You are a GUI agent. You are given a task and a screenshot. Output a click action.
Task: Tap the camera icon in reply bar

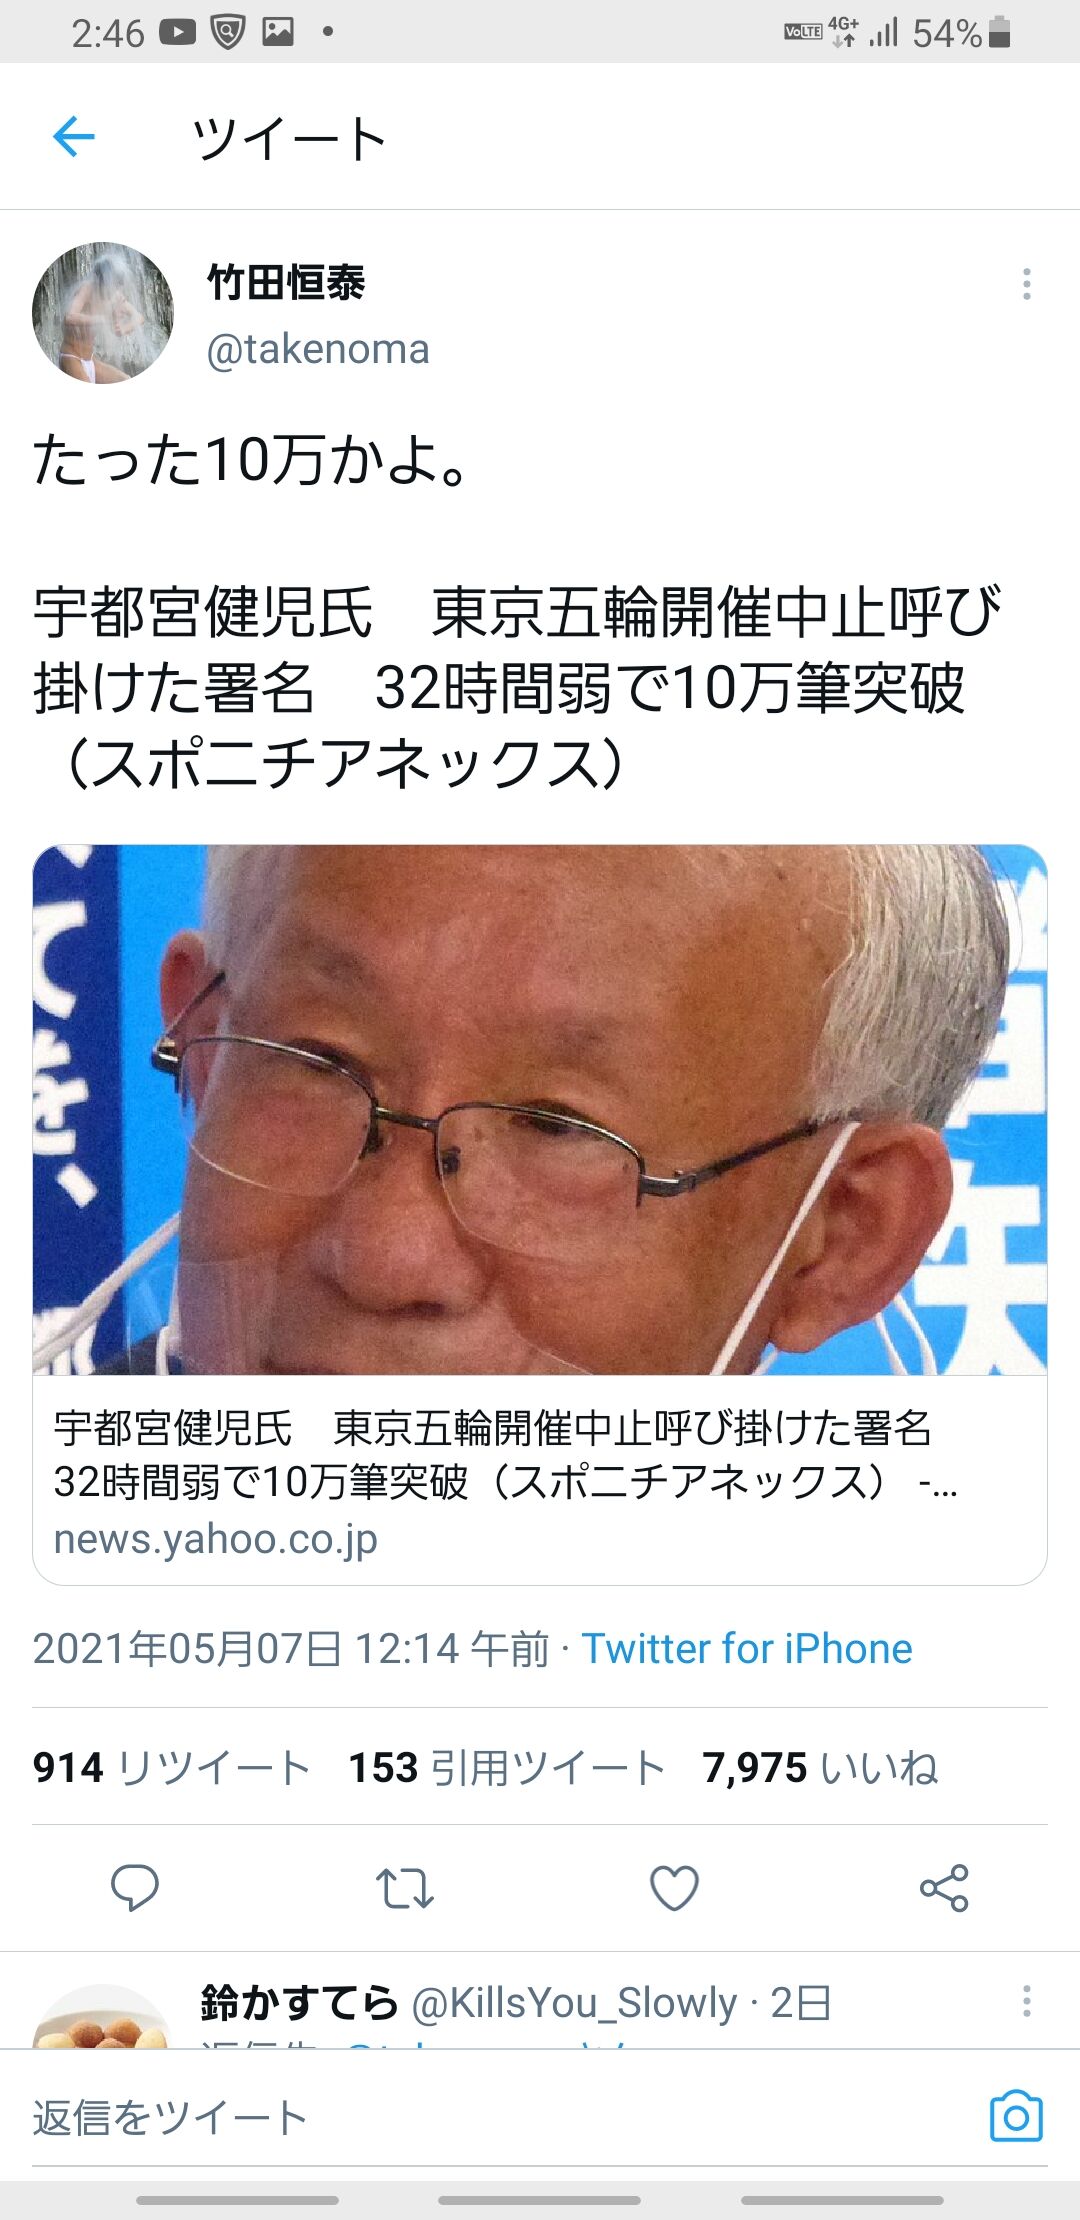(1016, 2116)
